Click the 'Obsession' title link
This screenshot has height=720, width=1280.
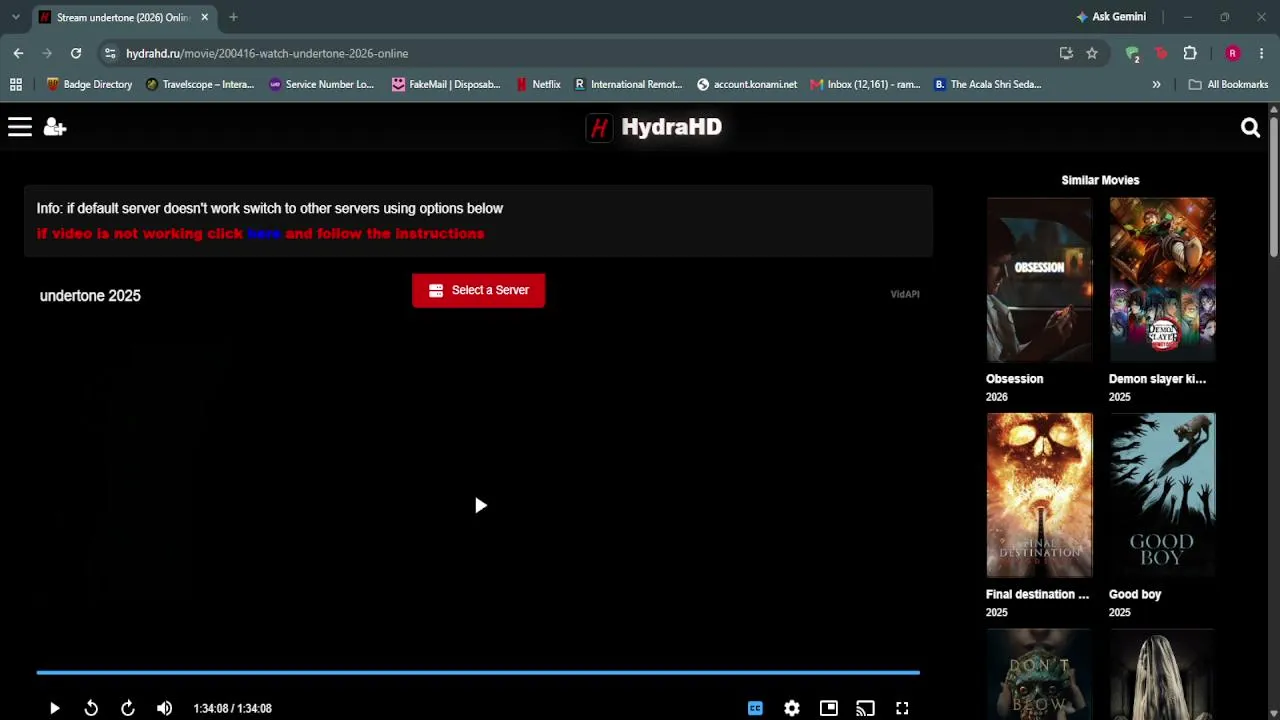[x=1014, y=379]
